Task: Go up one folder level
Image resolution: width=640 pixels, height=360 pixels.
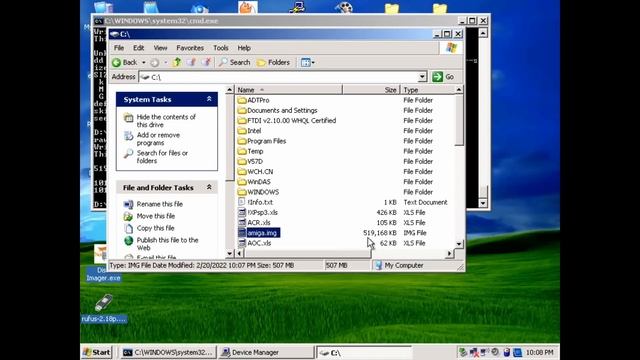Action: pos(177,62)
